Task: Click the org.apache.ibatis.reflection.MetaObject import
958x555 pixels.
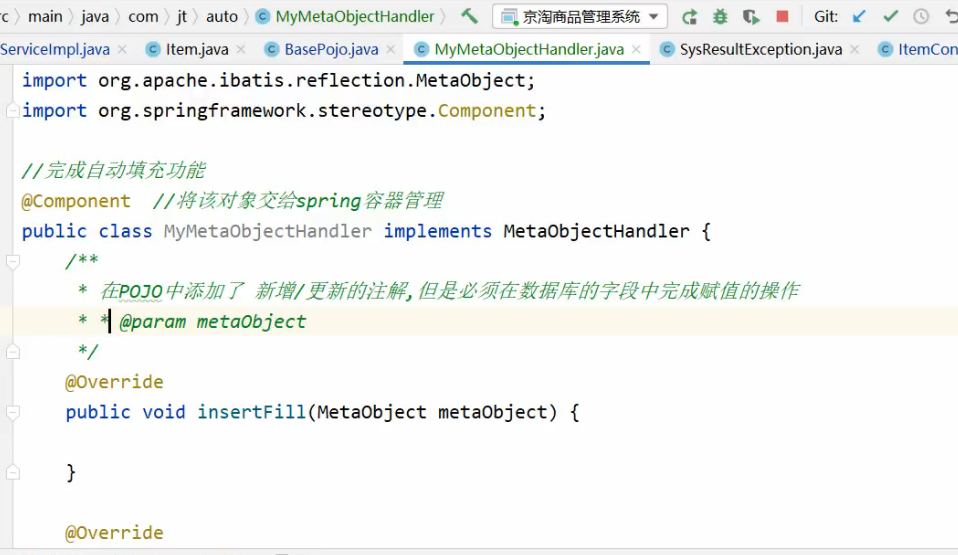Action: [316, 80]
